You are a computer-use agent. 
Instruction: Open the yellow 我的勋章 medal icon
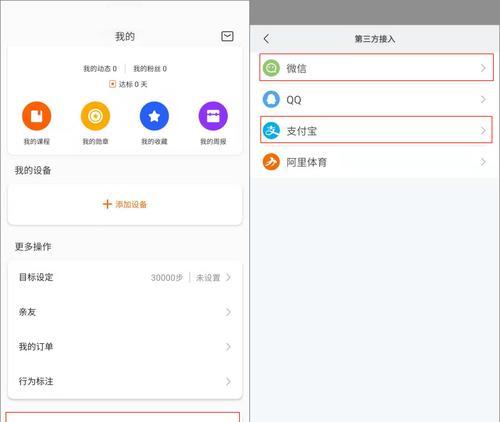[95, 116]
